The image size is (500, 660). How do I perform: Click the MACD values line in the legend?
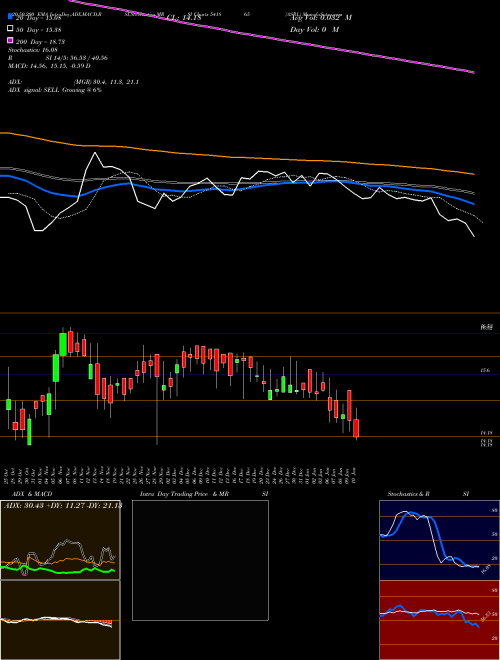click(x=49, y=66)
